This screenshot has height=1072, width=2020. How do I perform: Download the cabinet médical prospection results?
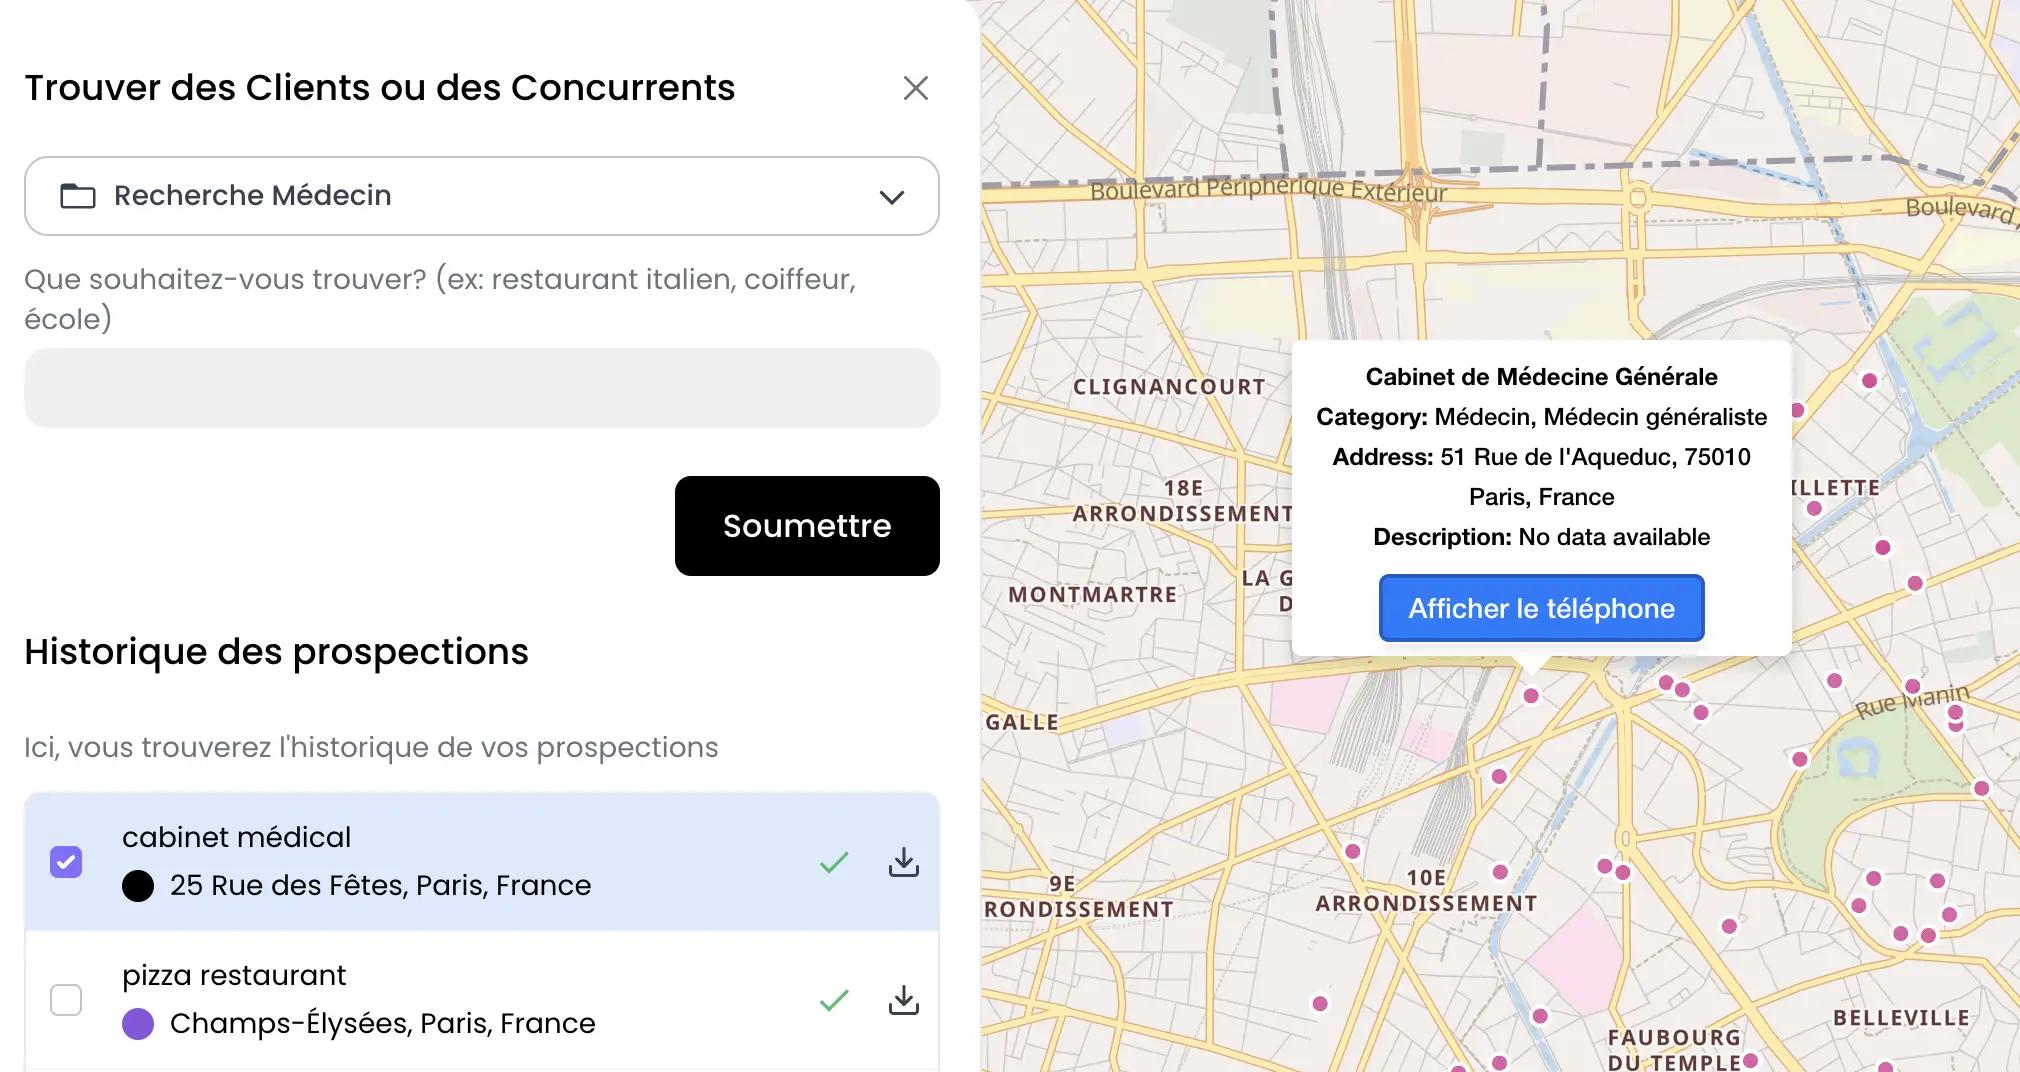[903, 862]
